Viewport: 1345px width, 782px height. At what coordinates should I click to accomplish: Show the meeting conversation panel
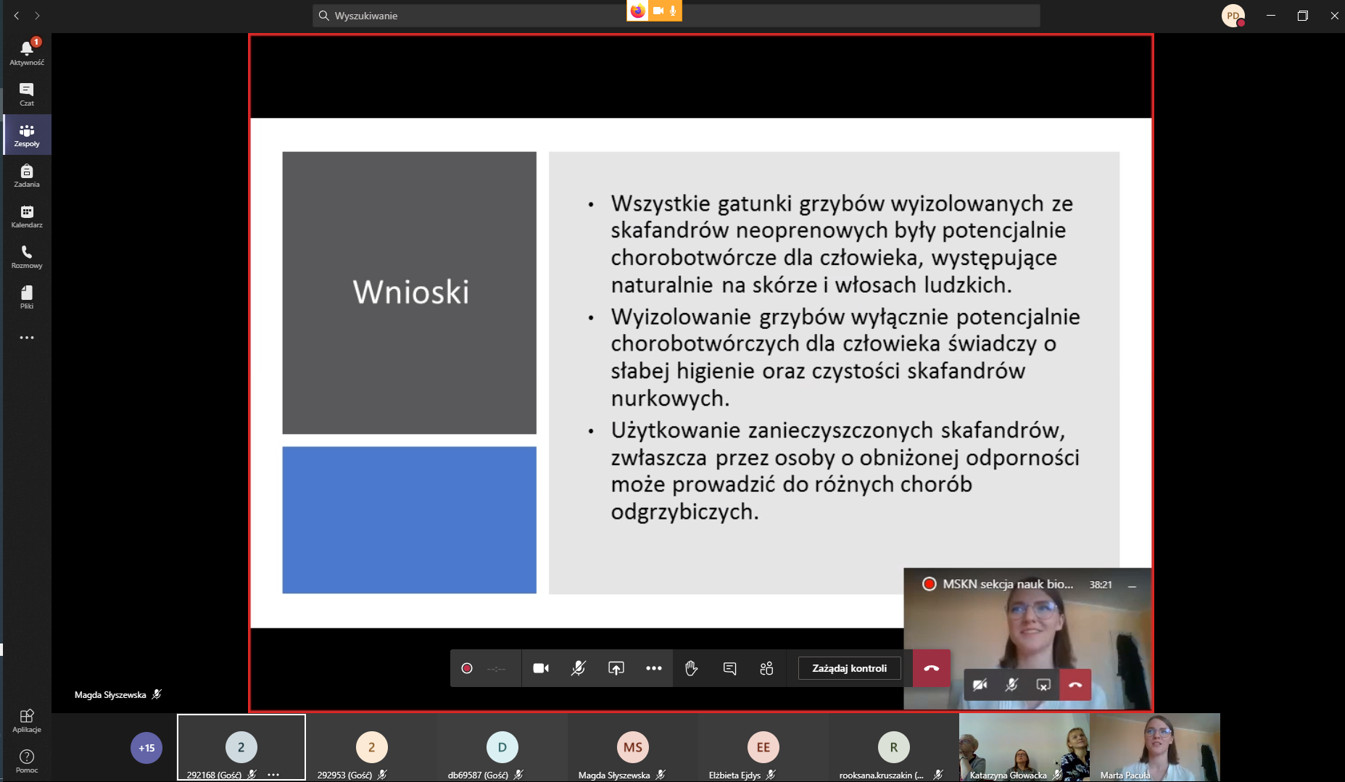(729, 668)
